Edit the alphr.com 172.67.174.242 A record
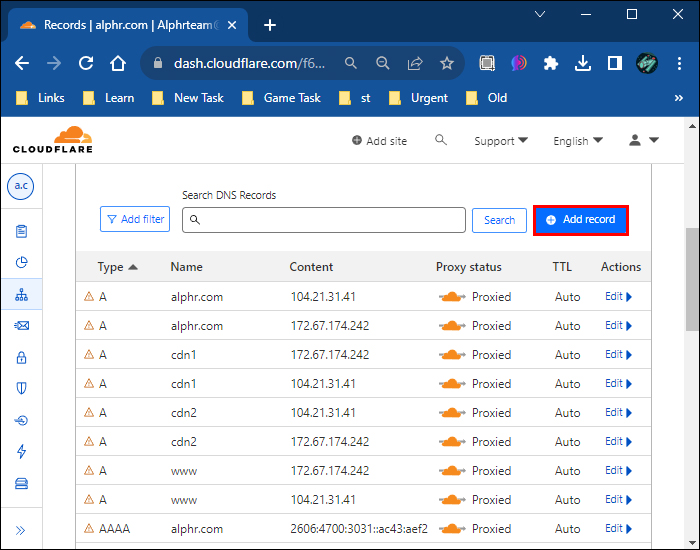 (x=618, y=325)
